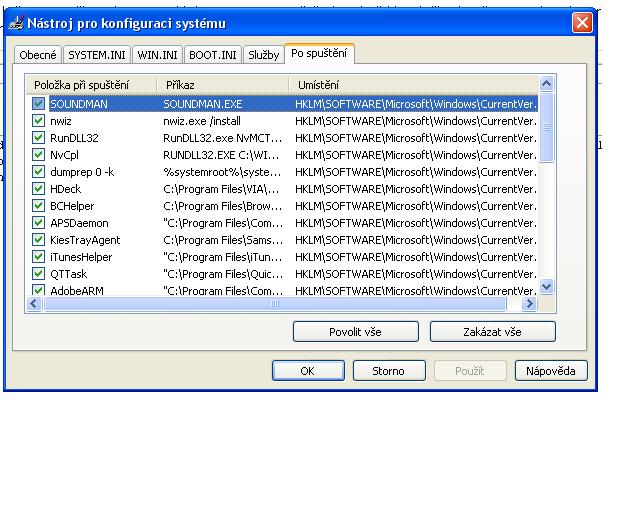
Task: Uncheck the nwiz startup item
Action: (38, 121)
